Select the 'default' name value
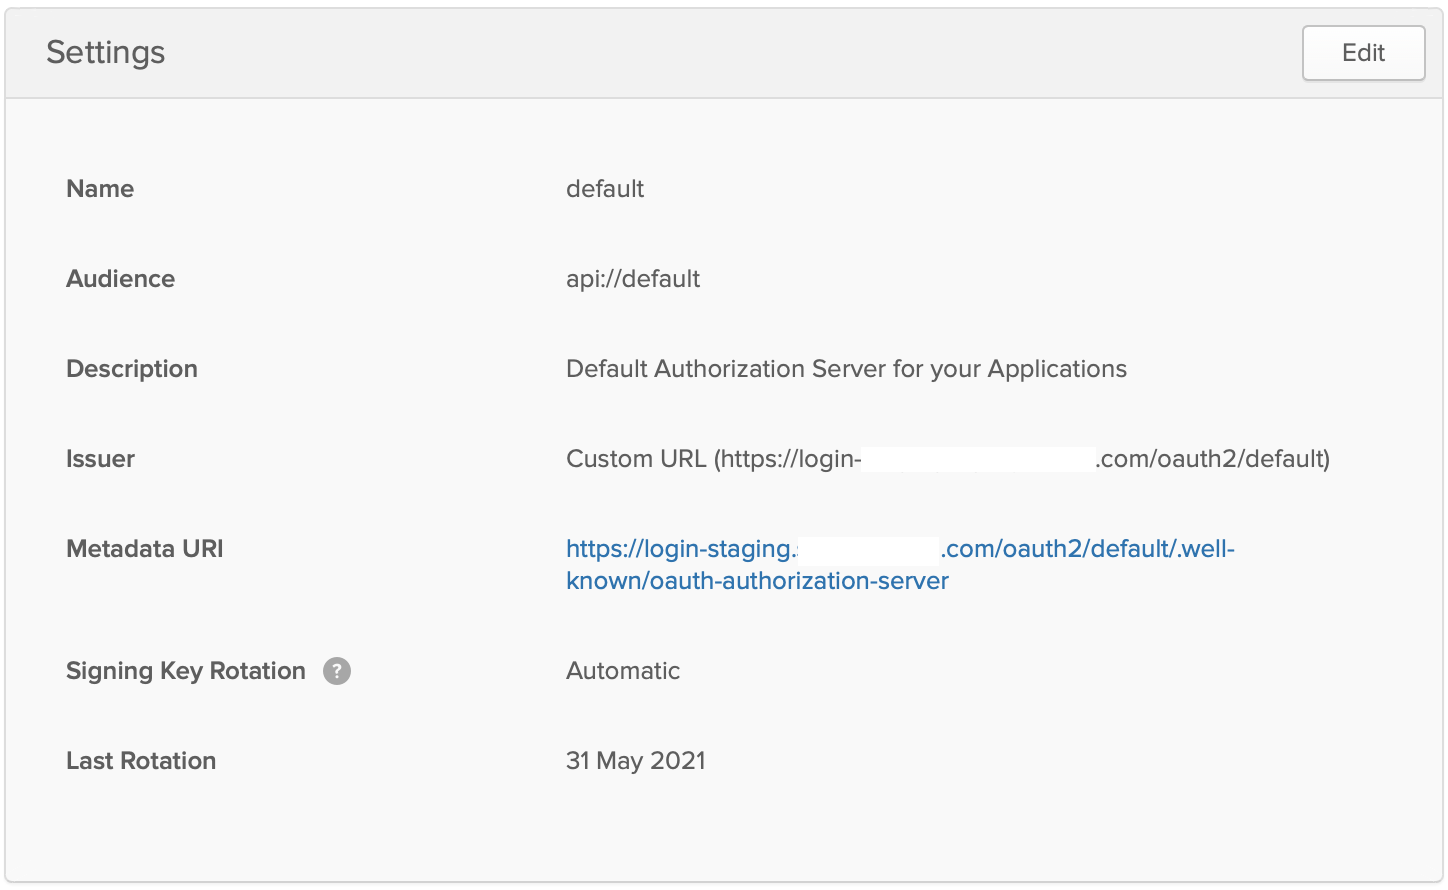The width and height of the screenshot is (1448, 890). click(x=605, y=189)
